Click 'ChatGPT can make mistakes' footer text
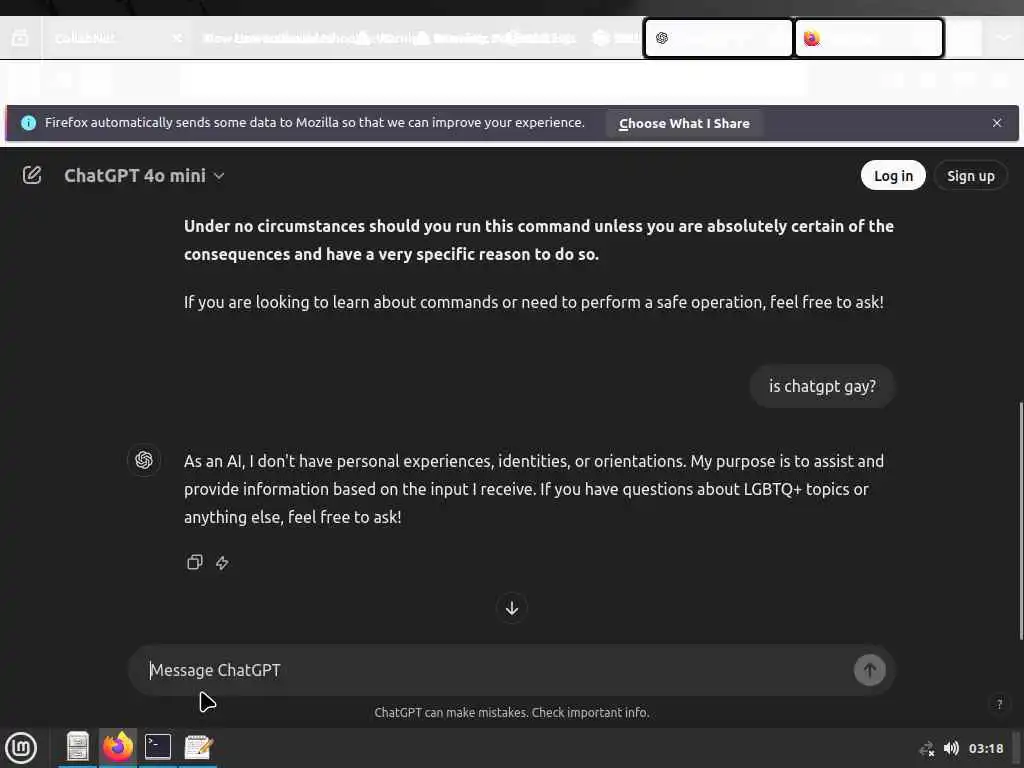This screenshot has height=768, width=1024. (x=511, y=712)
